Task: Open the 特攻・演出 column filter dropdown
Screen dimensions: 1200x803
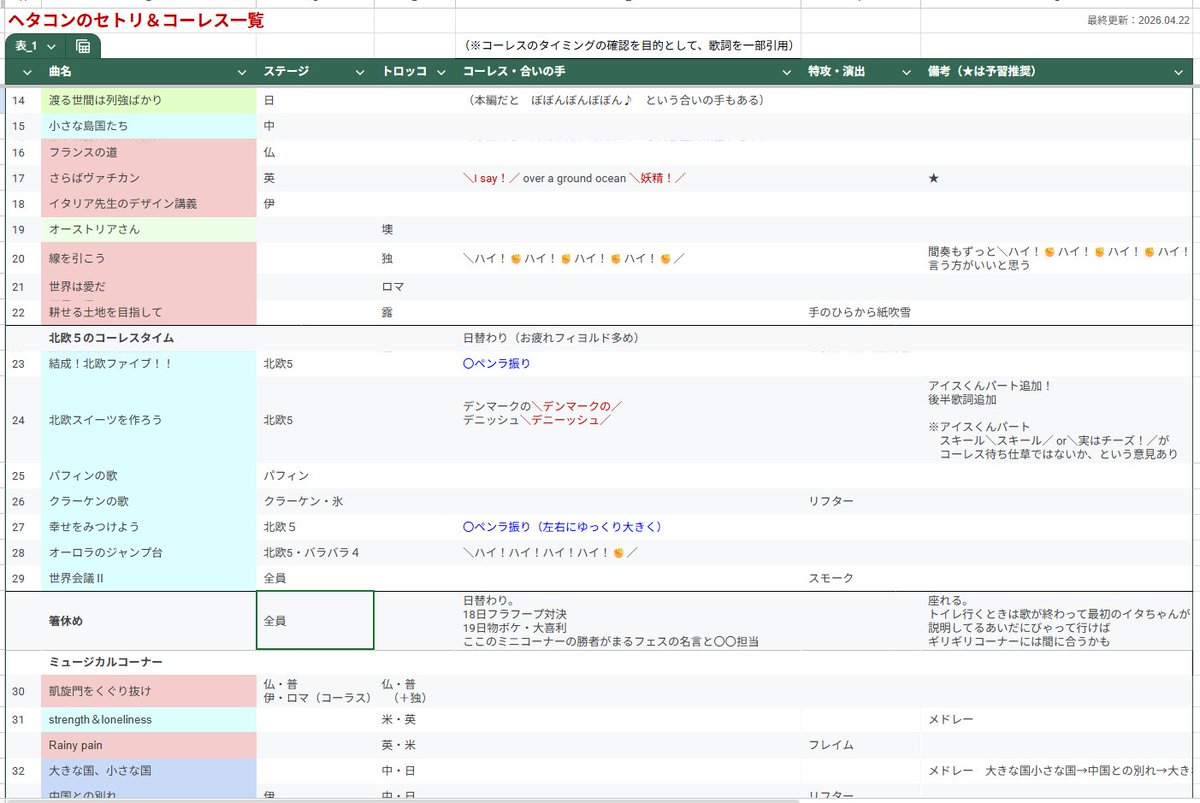Action: pyautogui.click(x=907, y=72)
